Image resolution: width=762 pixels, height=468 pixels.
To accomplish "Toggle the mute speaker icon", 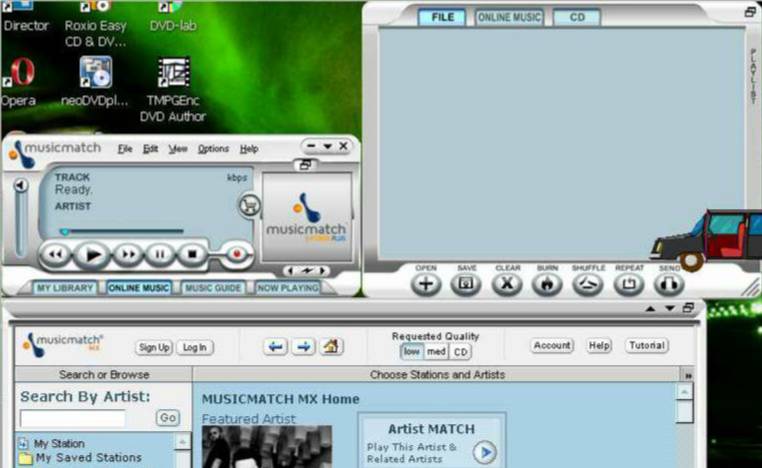I will tap(20, 185).
